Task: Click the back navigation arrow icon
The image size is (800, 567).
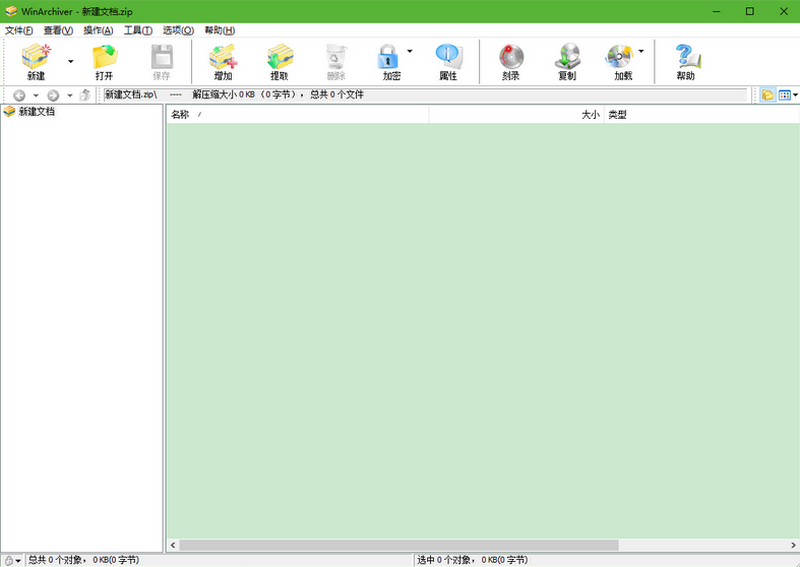Action: [19, 95]
